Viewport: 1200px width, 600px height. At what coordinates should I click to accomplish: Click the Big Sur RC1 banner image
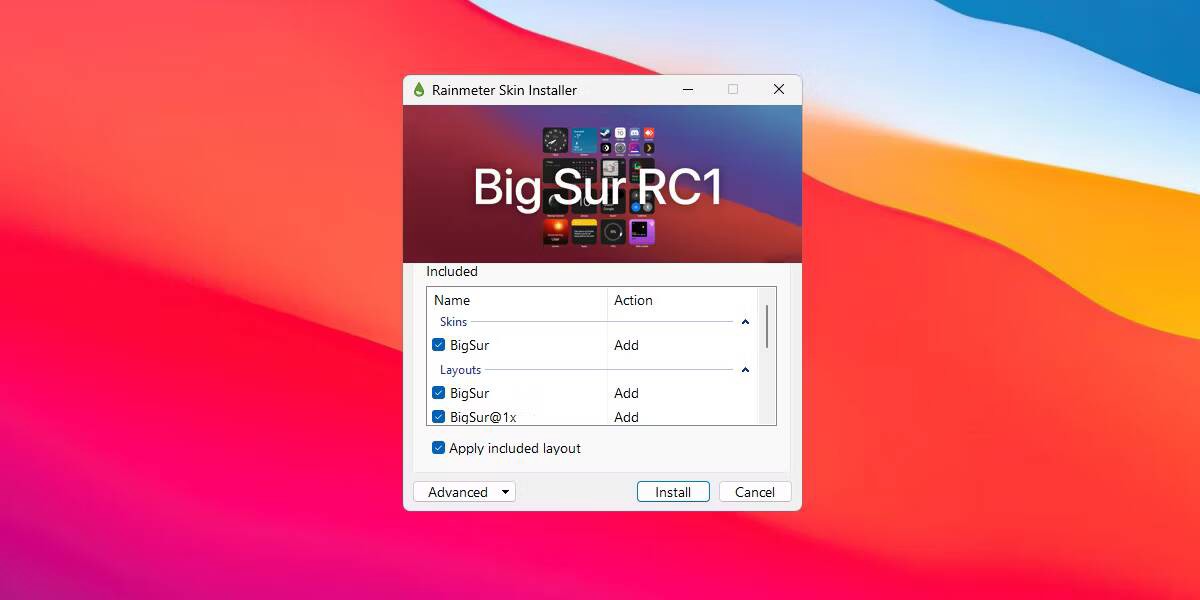tap(602, 184)
